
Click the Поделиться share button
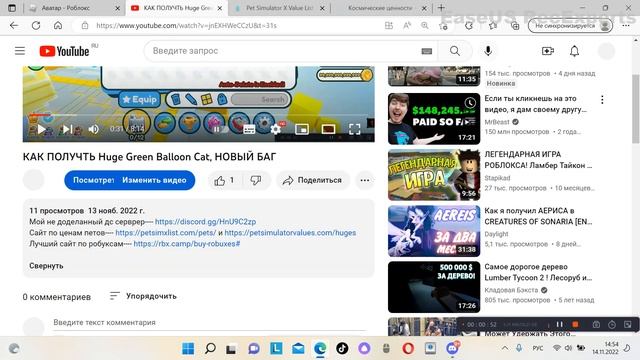[x=313, y=180]
